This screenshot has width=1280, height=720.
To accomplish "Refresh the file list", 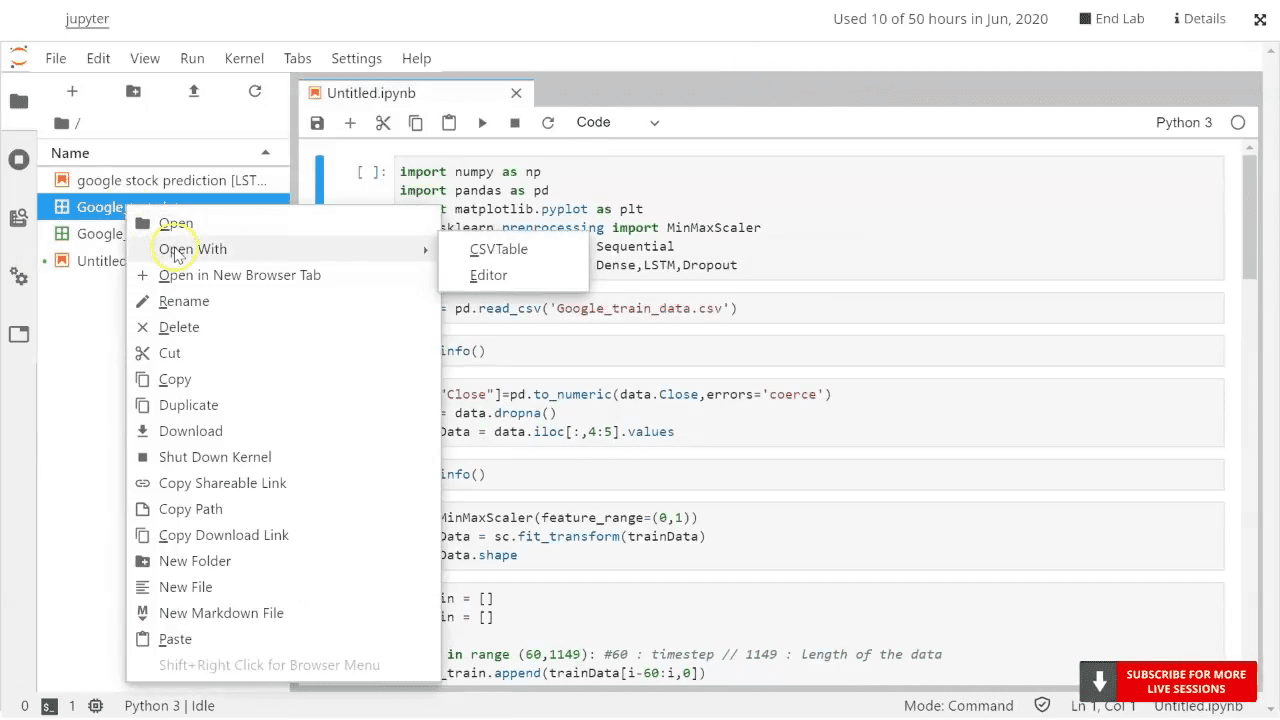I will (255, 91).
